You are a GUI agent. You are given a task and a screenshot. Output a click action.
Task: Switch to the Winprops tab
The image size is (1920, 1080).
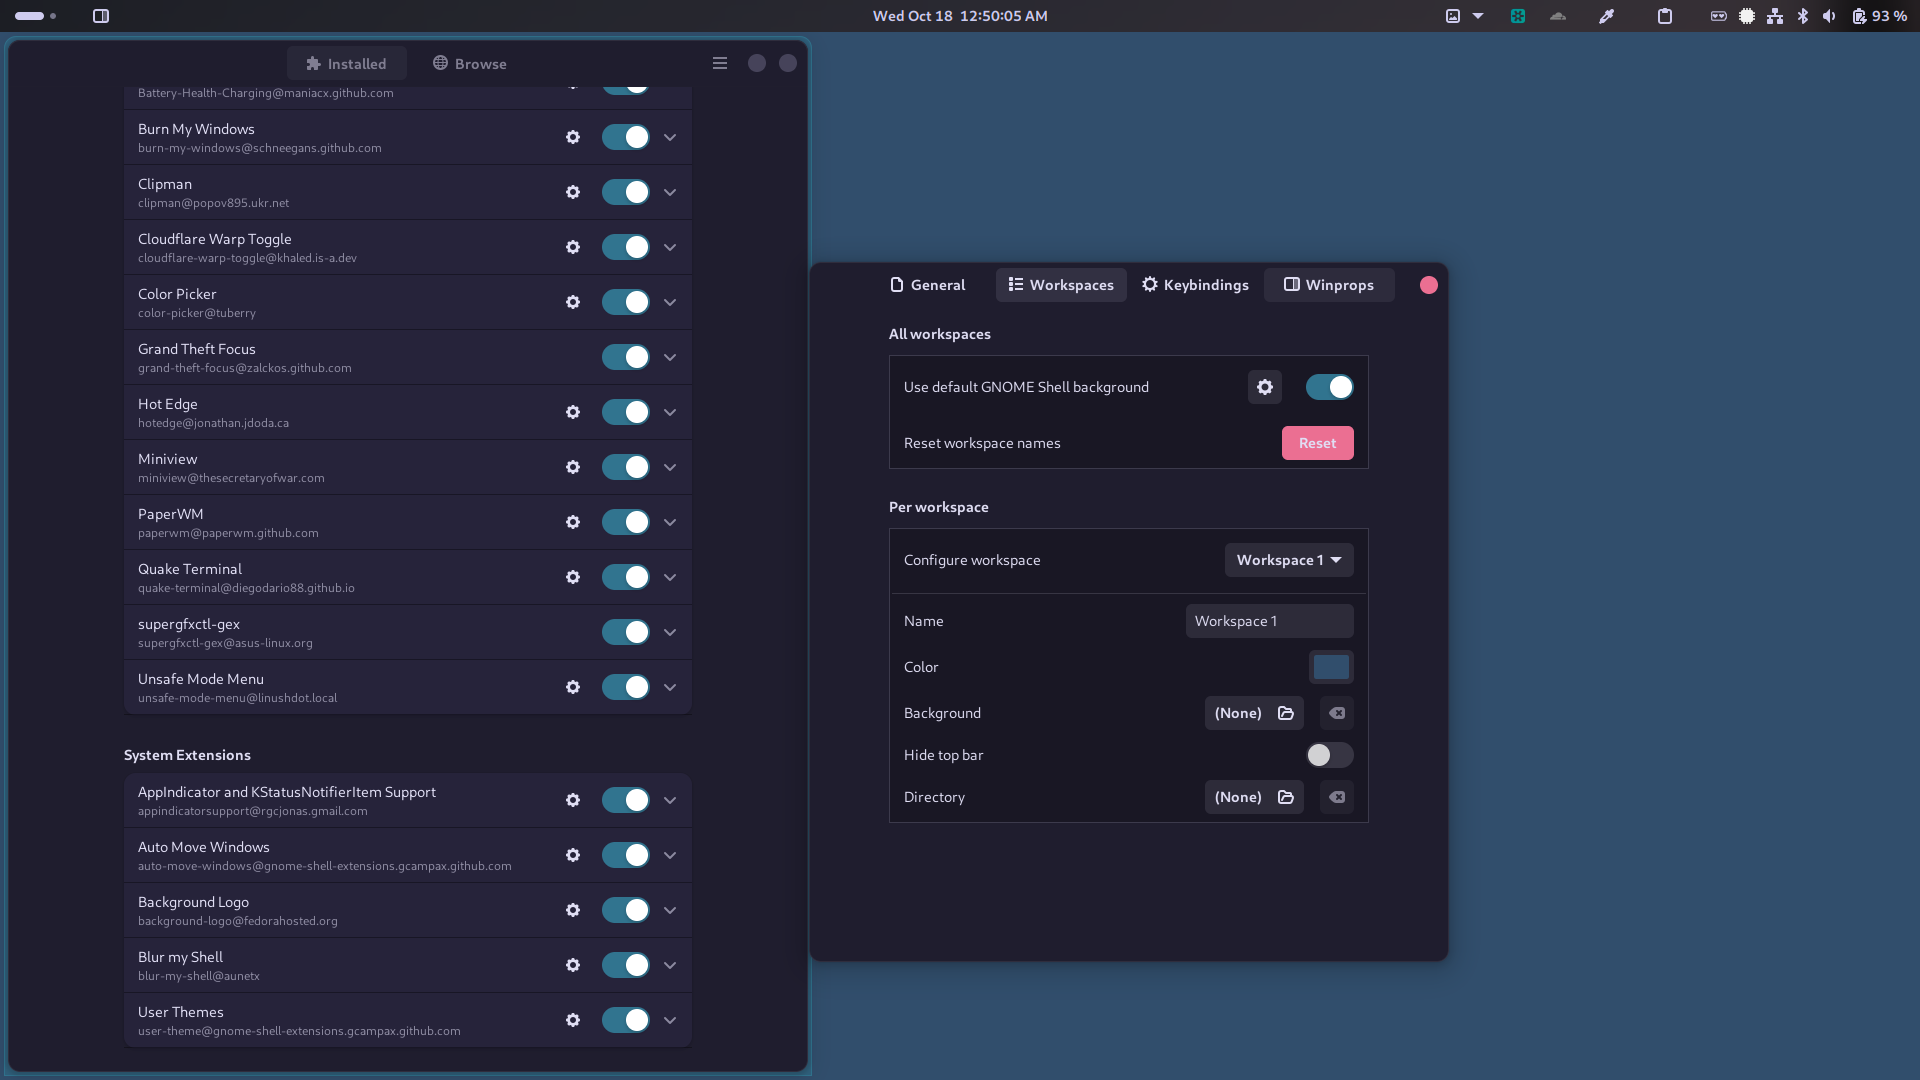(1329, 284)
